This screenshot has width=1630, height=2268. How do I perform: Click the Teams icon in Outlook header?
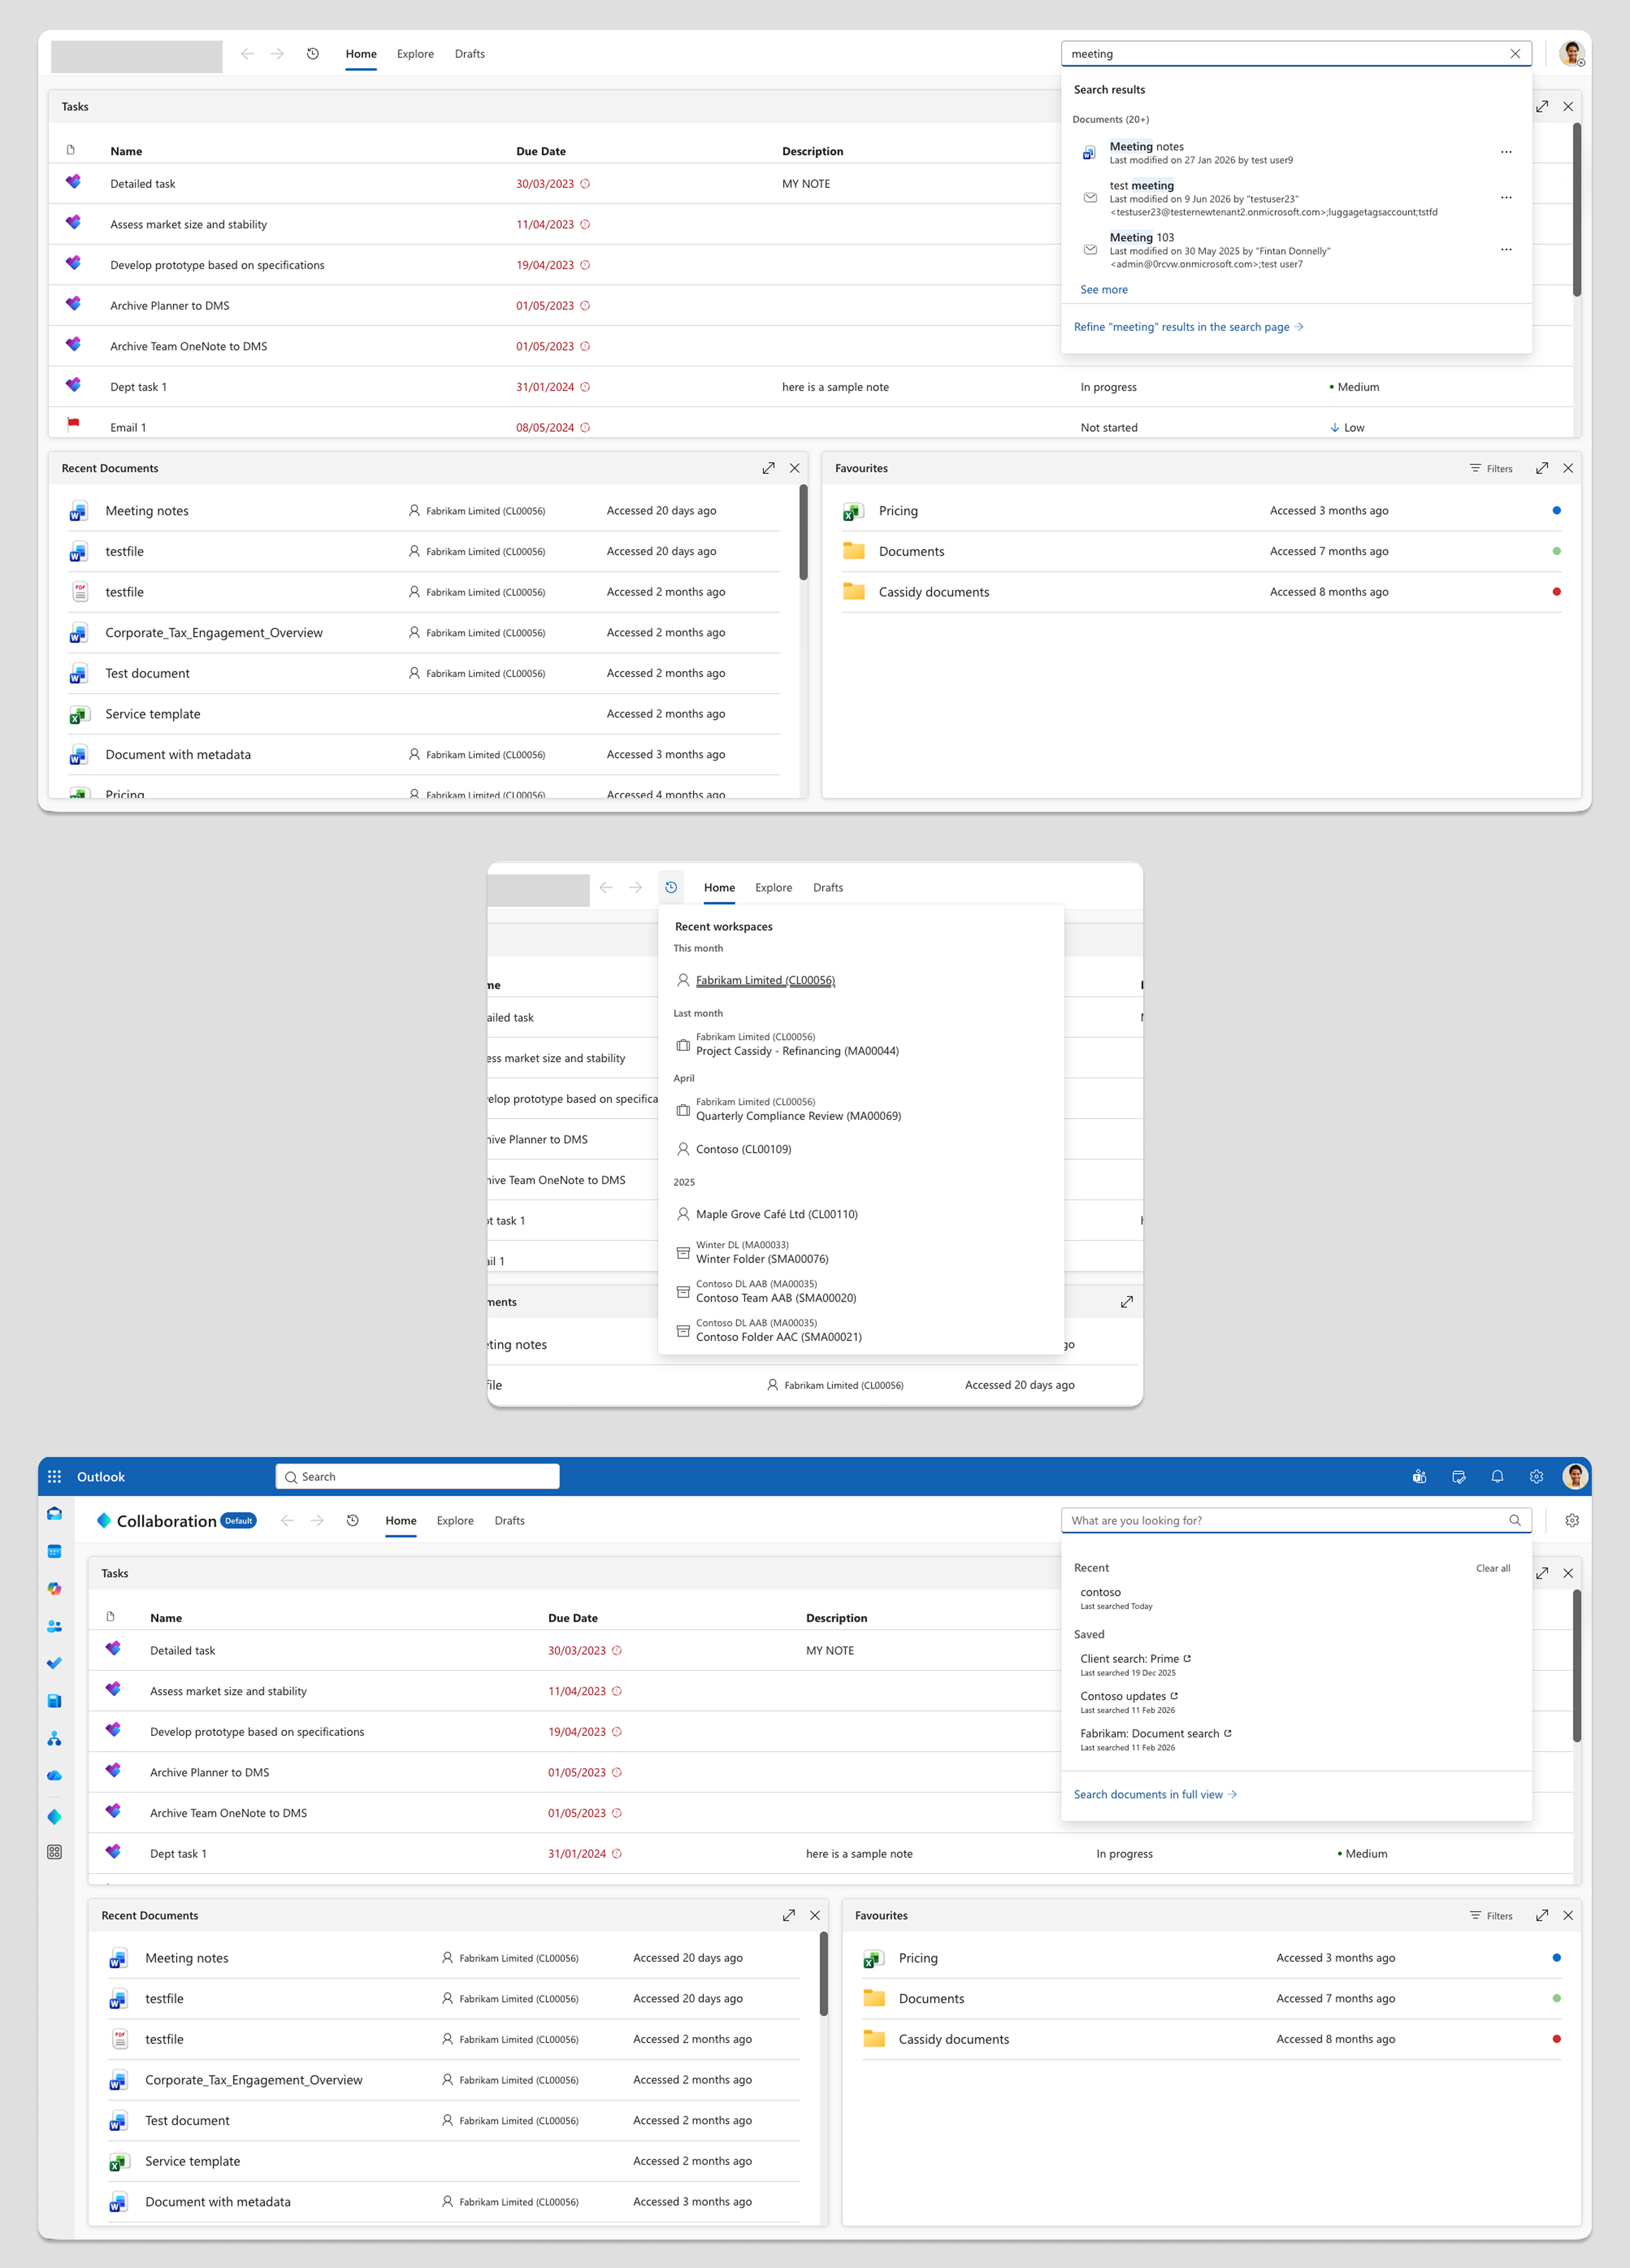pos(1419,1476)
